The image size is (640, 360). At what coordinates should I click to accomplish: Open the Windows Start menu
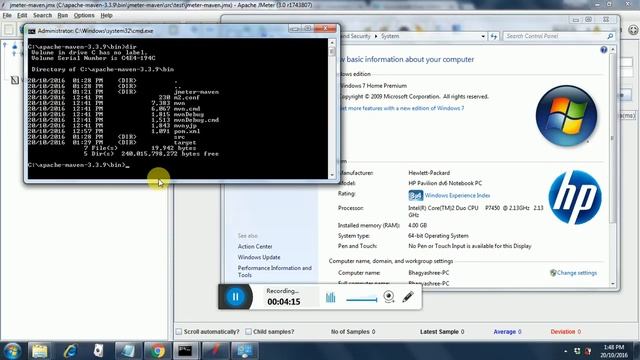coord(12,351)
